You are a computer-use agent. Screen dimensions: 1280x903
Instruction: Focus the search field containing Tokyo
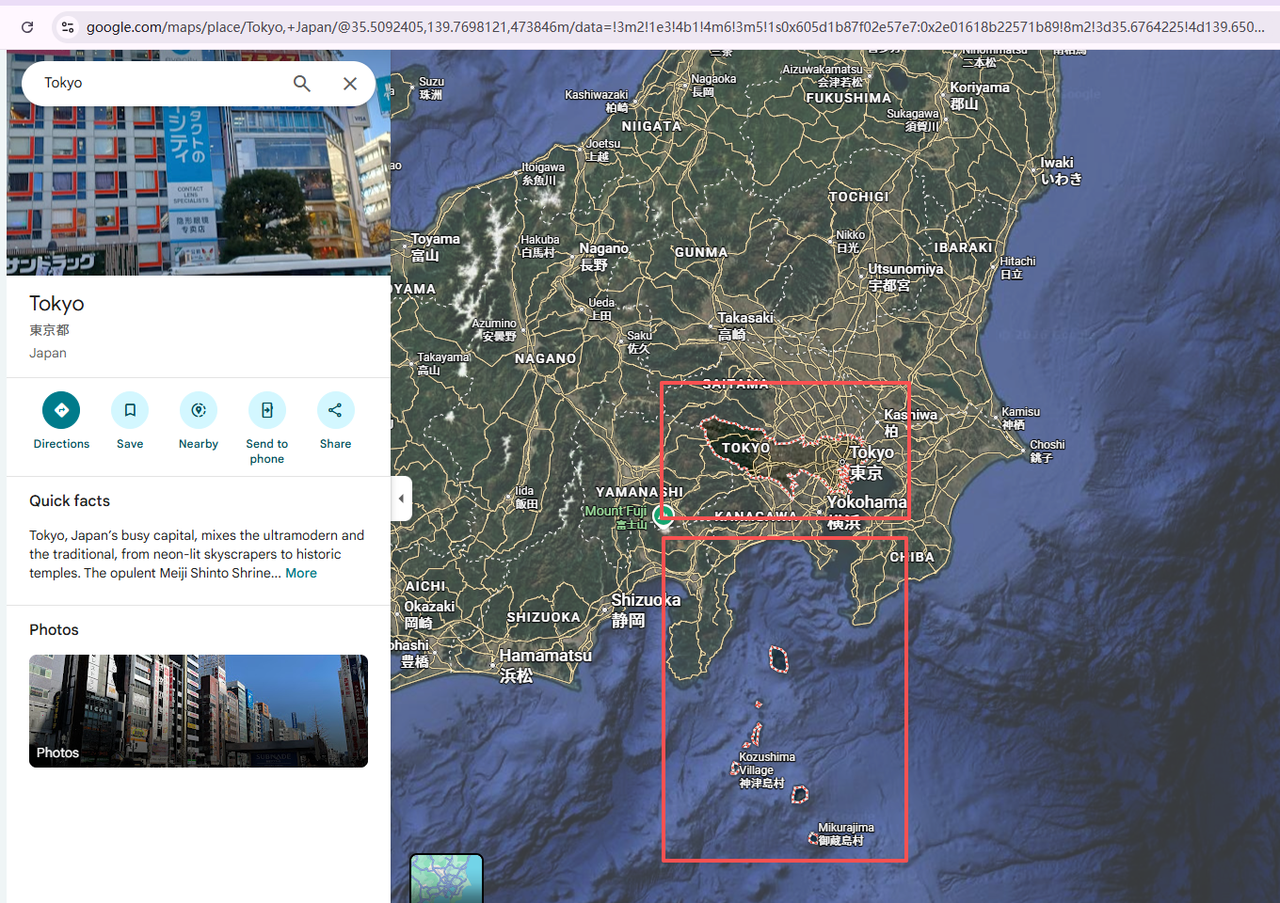[x=160, y=83]
